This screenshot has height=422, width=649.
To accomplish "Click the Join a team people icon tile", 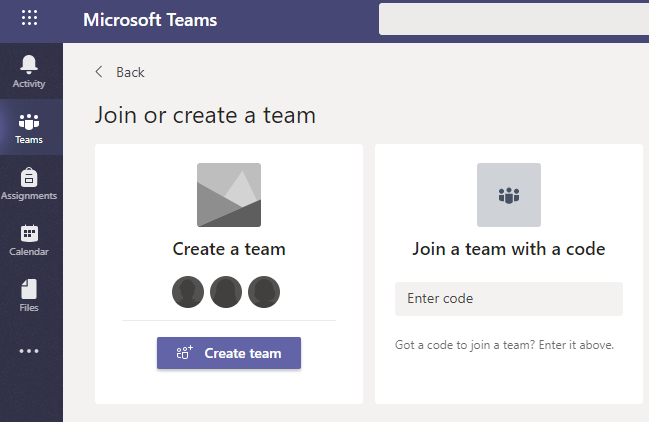I will (x=509, y=195).
